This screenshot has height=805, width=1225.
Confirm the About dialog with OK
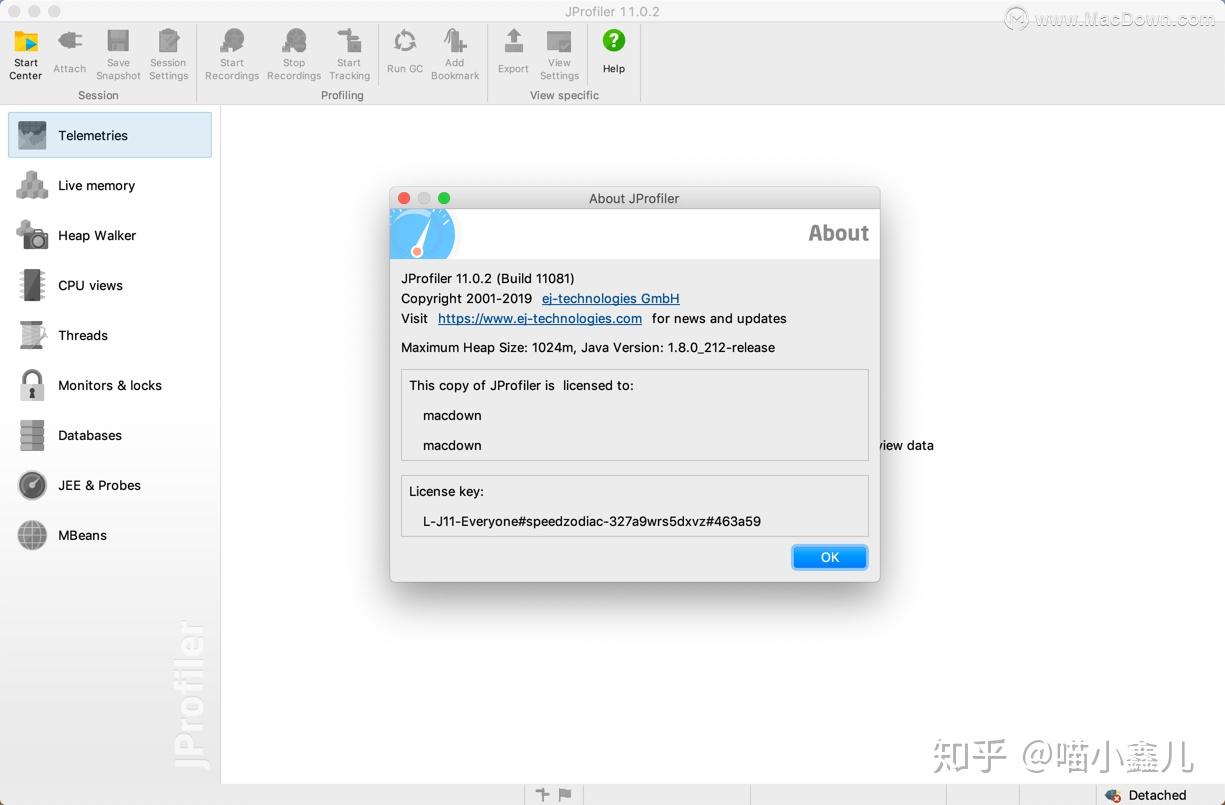(x=829, y=557)
